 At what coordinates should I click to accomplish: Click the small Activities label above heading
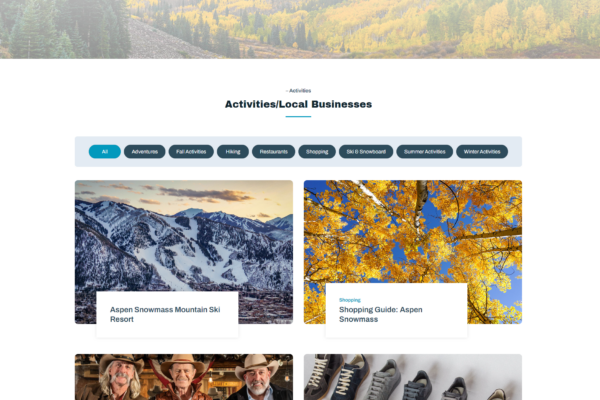298,91
